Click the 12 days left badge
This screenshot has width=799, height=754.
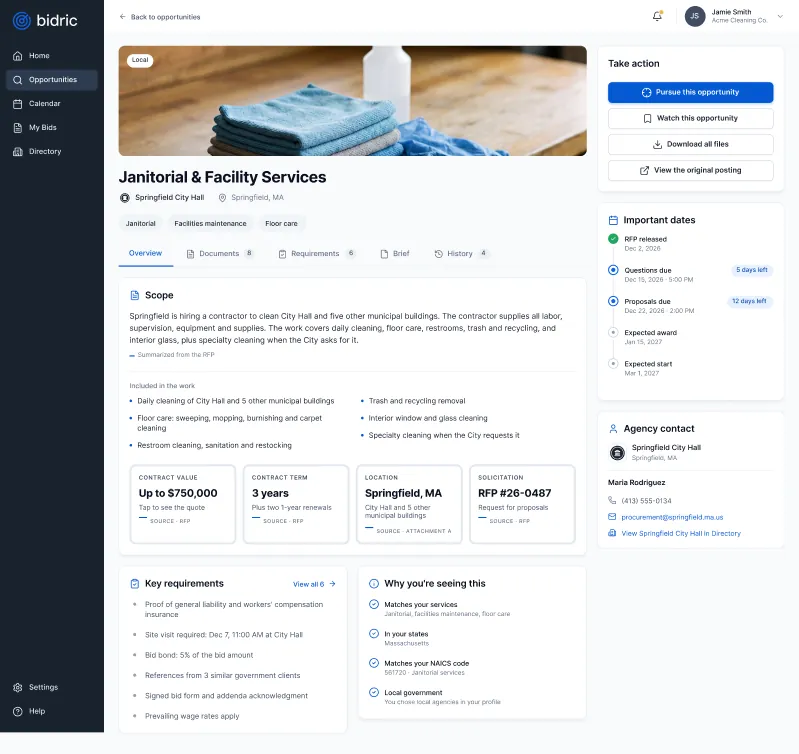point(749,302)
